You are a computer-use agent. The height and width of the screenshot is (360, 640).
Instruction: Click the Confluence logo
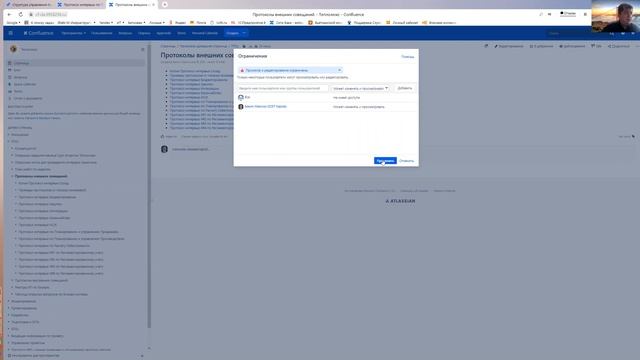[38, 33]
